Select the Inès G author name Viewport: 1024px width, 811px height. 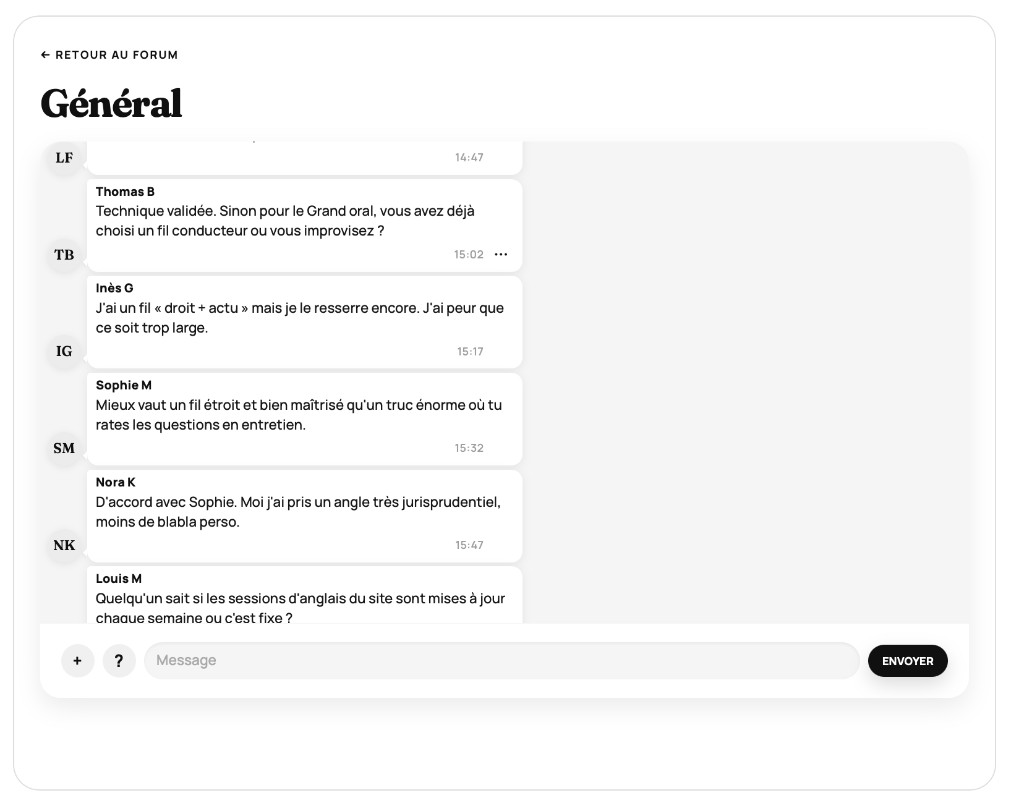[114, 288]
